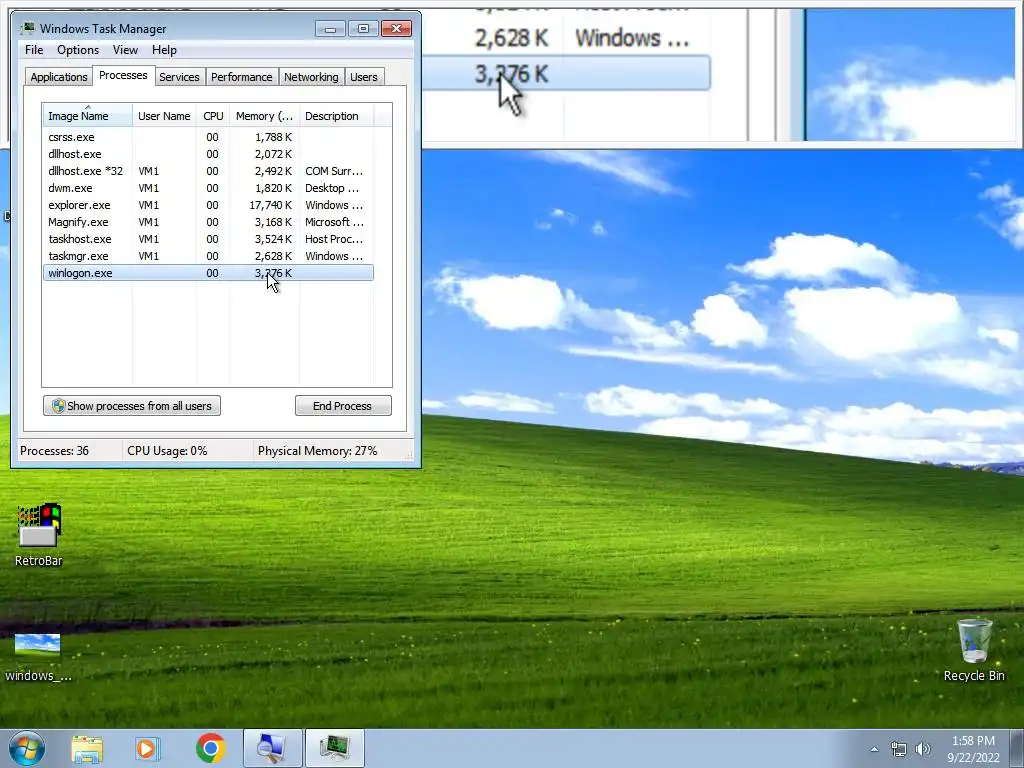The width and height of the screenshot is (1024, 768).
Task: Click CPU Usage: 0% status entry
Action: pos(167,451)
